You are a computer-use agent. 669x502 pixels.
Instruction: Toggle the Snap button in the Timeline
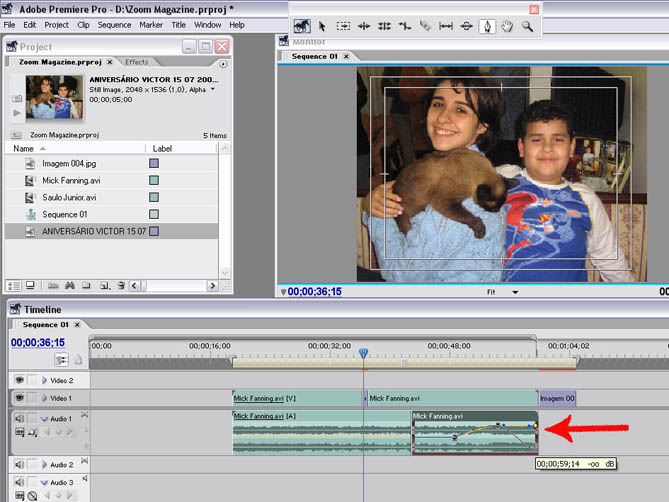tap(62, 360)
